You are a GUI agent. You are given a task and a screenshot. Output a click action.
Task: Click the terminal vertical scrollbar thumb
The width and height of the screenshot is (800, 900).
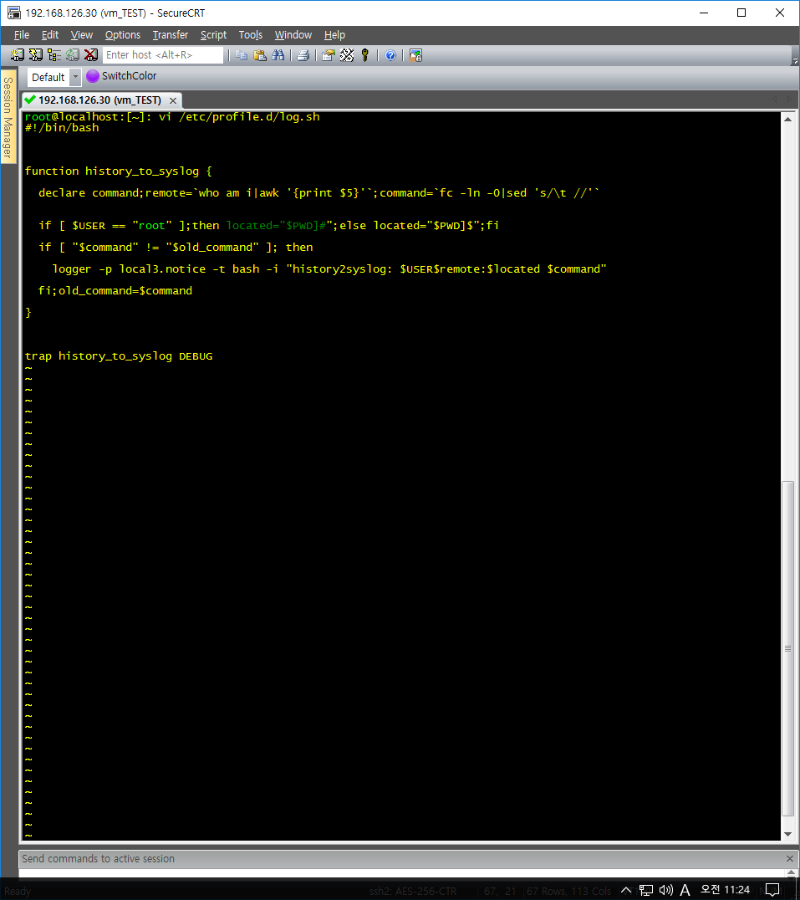[789, 660]
